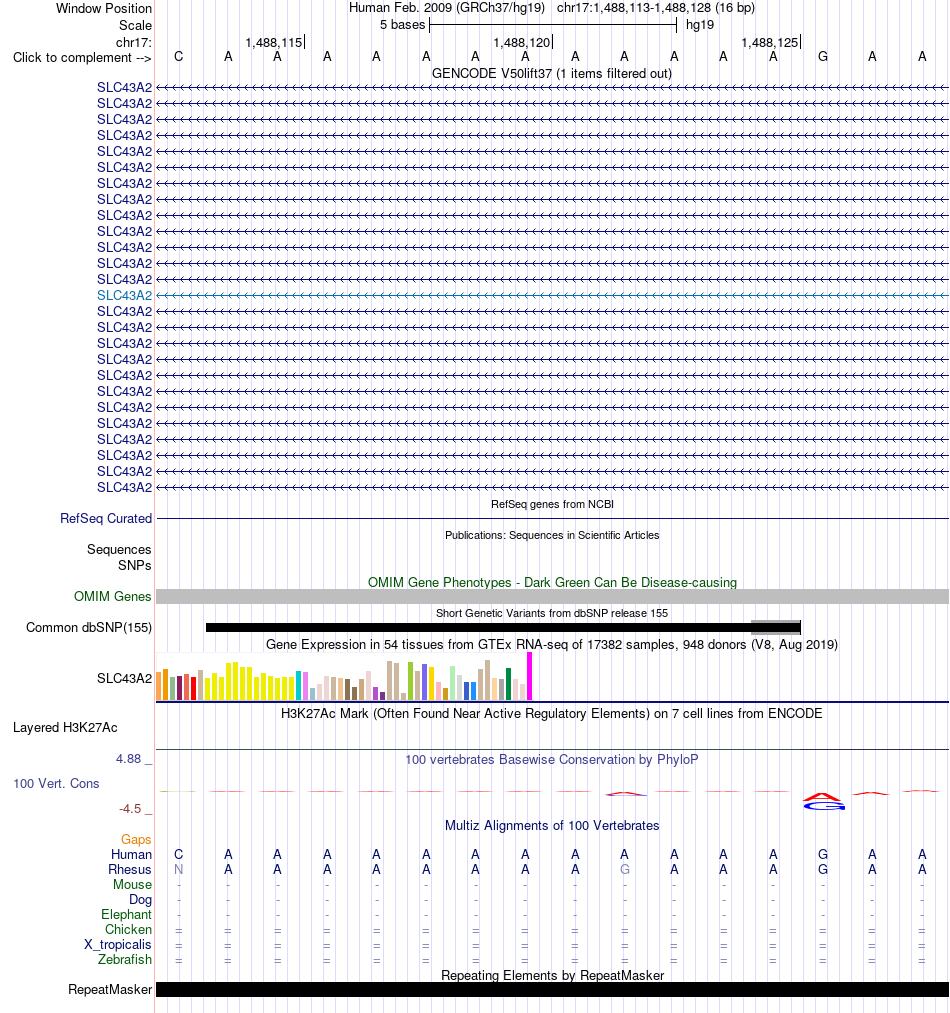This screenshot has width=950, height=1013.
Task: Open the Basewise Conservation by PhyloP title
Action: click(x=552, y=759)
